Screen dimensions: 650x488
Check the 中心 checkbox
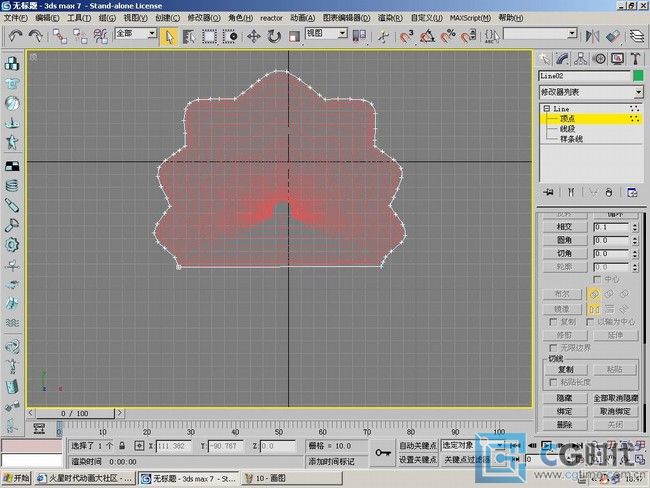597,279
